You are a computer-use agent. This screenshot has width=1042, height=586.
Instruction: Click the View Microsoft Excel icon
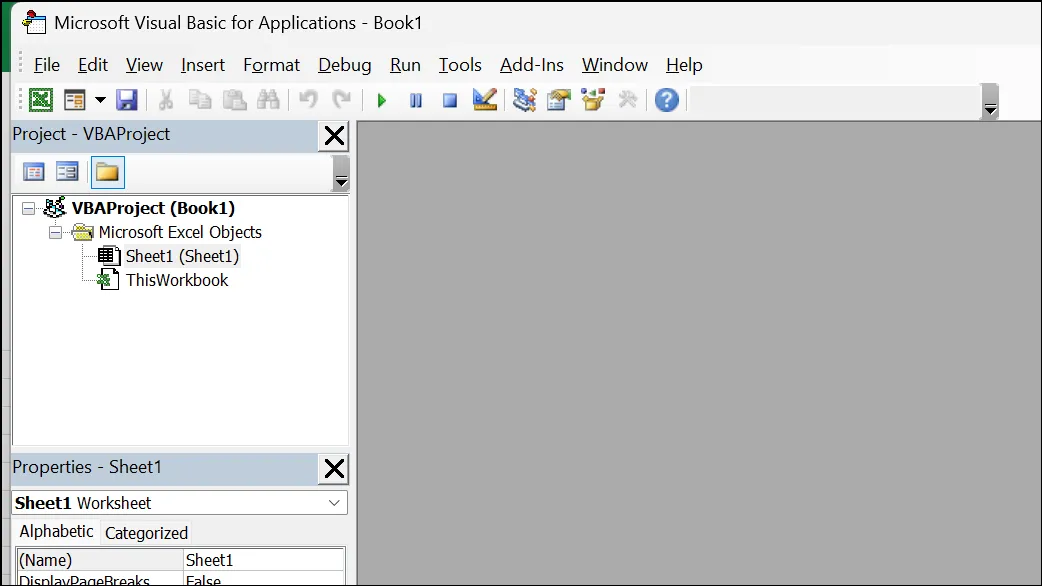41,100
